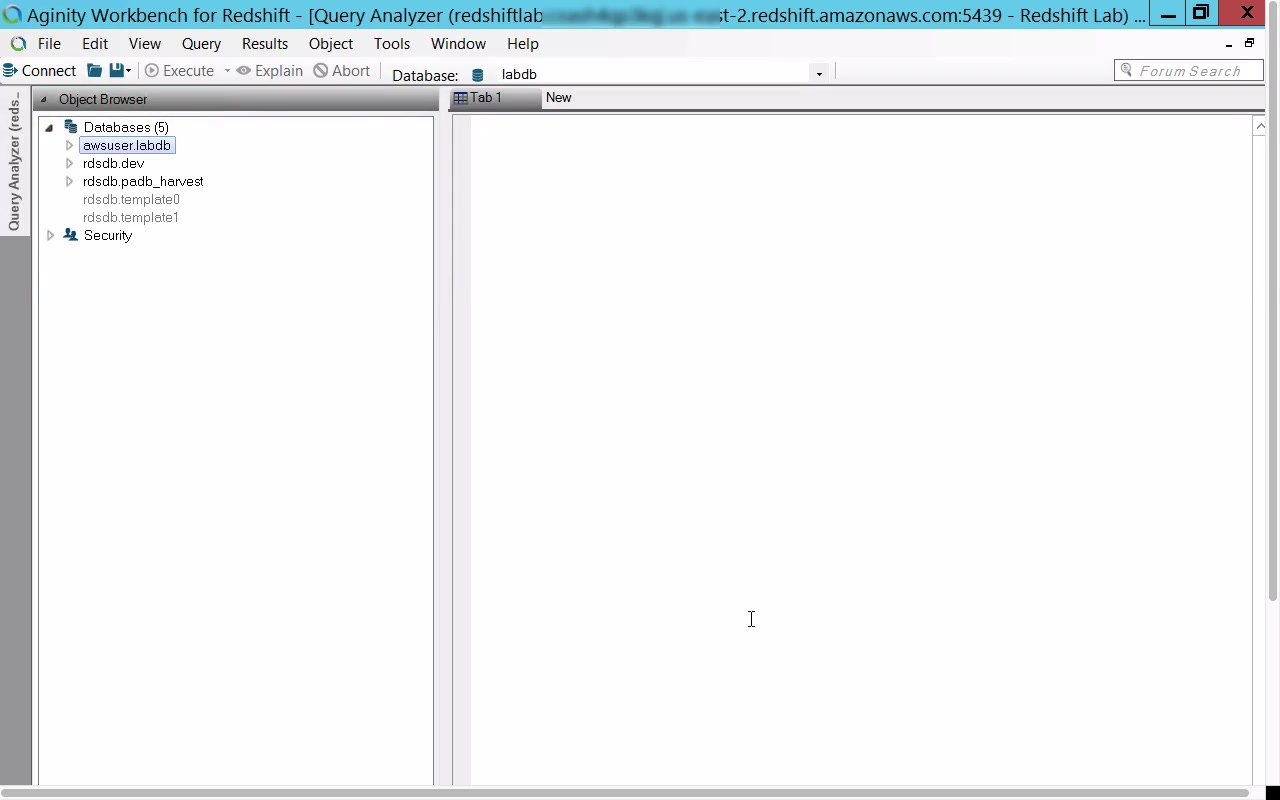This screenshot has height=800, width=1280.
Task: Click the Execute button
Action: (x=180, y=71)
